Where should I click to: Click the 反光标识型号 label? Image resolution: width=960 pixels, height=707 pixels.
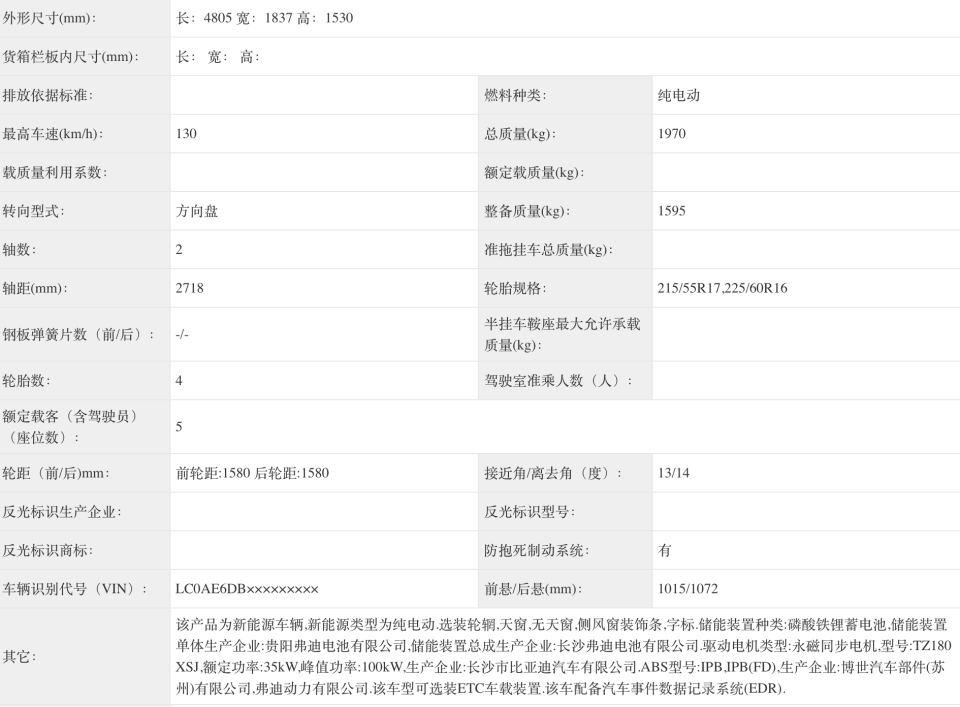(530, 512)
